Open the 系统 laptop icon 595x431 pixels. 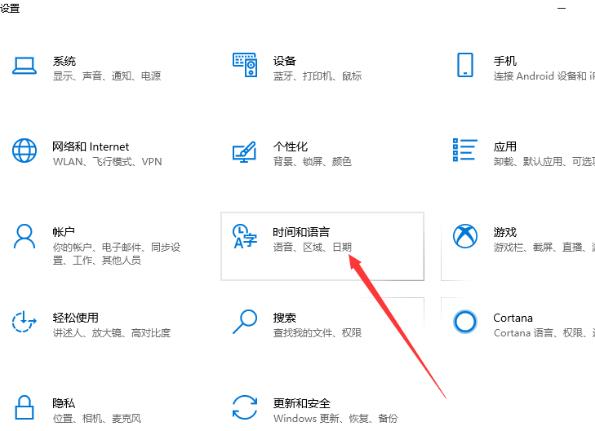click(x=24, y=66)
